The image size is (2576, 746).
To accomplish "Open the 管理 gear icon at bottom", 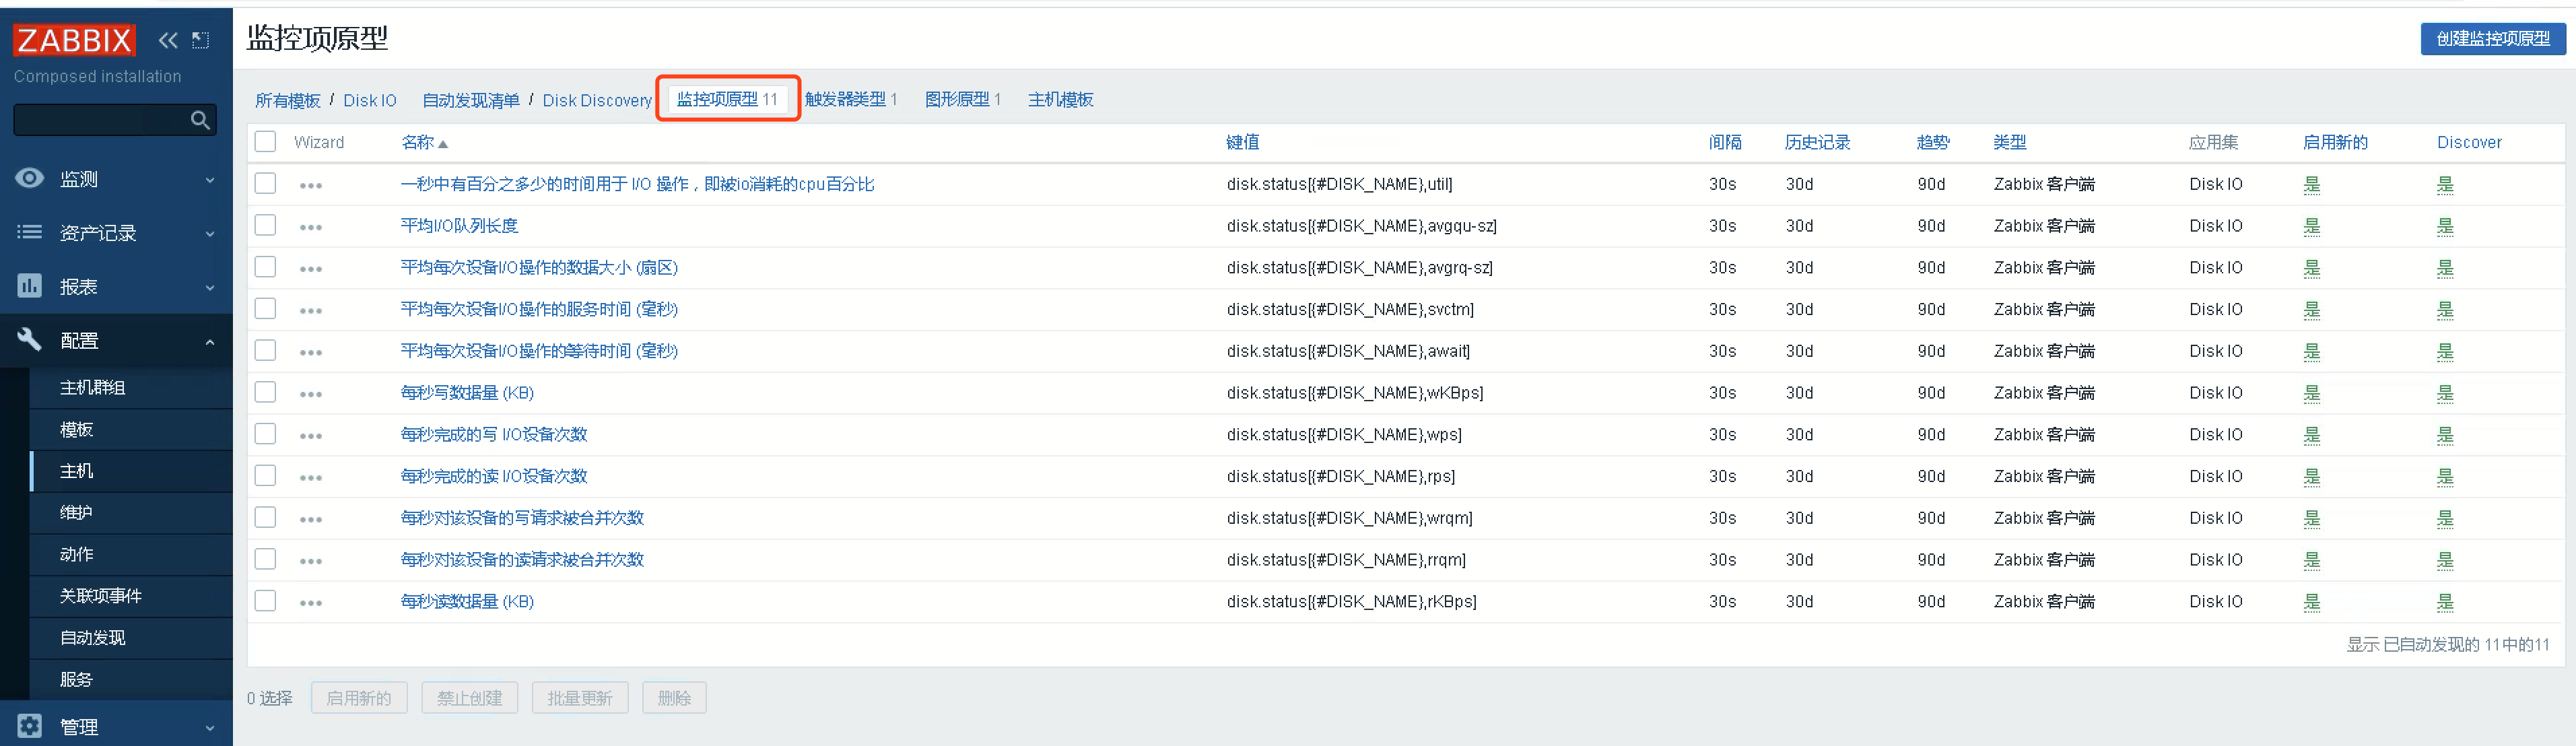I will tap(29, 726).
